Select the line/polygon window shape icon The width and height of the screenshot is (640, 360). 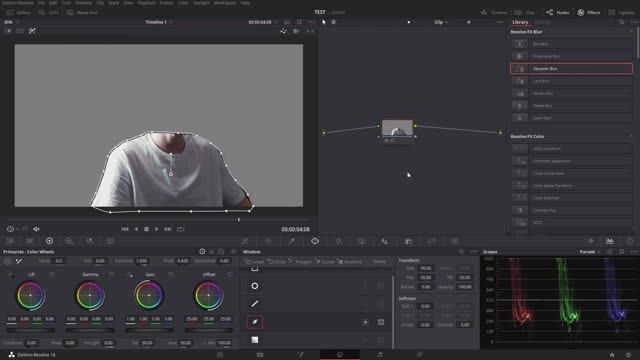pos(255,304)
